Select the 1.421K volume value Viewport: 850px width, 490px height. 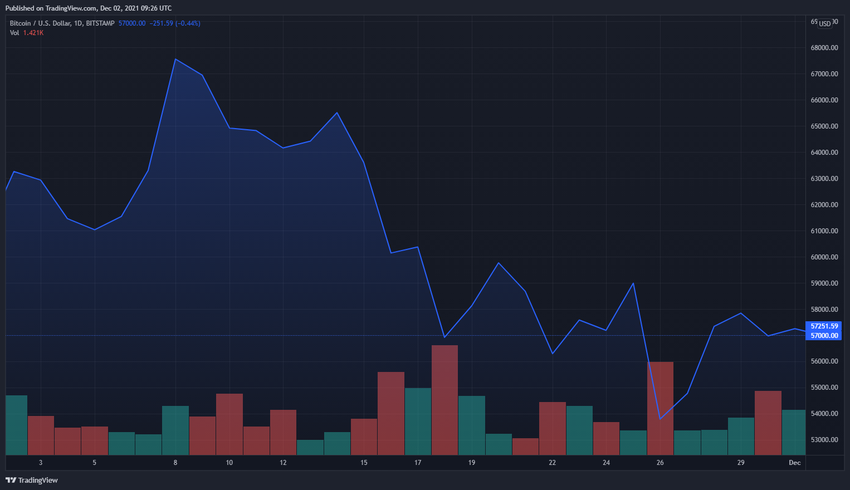[x=33, y=33]
